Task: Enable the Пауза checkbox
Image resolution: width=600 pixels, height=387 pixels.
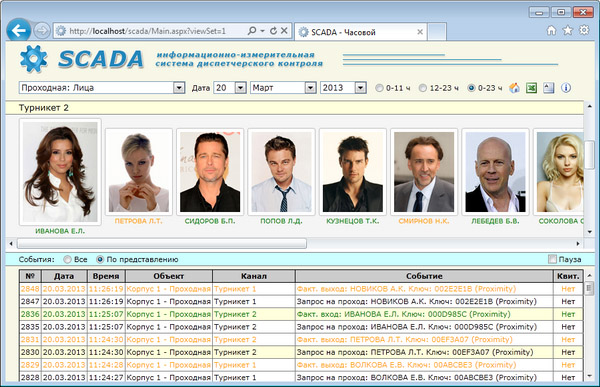Action: click(552, 259)
